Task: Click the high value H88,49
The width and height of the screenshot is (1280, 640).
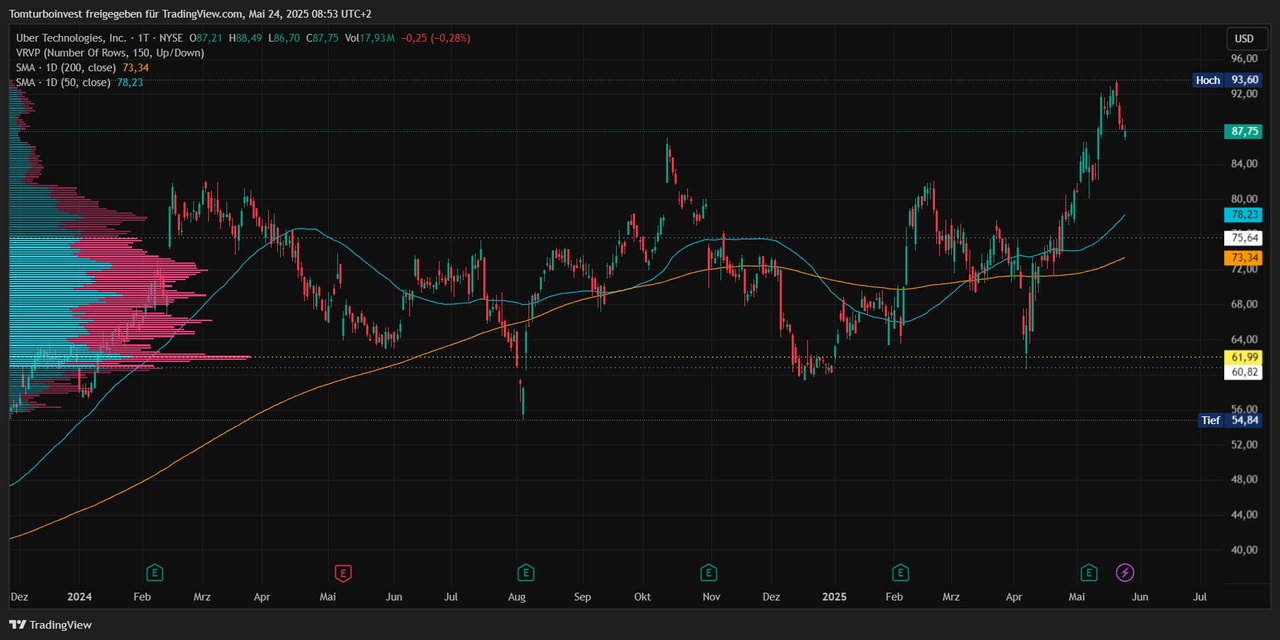Action: (x=245, y=38)
